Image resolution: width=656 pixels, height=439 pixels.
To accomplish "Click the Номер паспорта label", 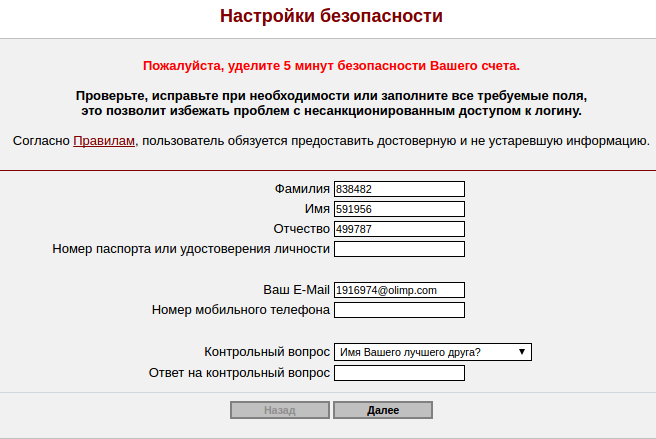I will [190, 249].
